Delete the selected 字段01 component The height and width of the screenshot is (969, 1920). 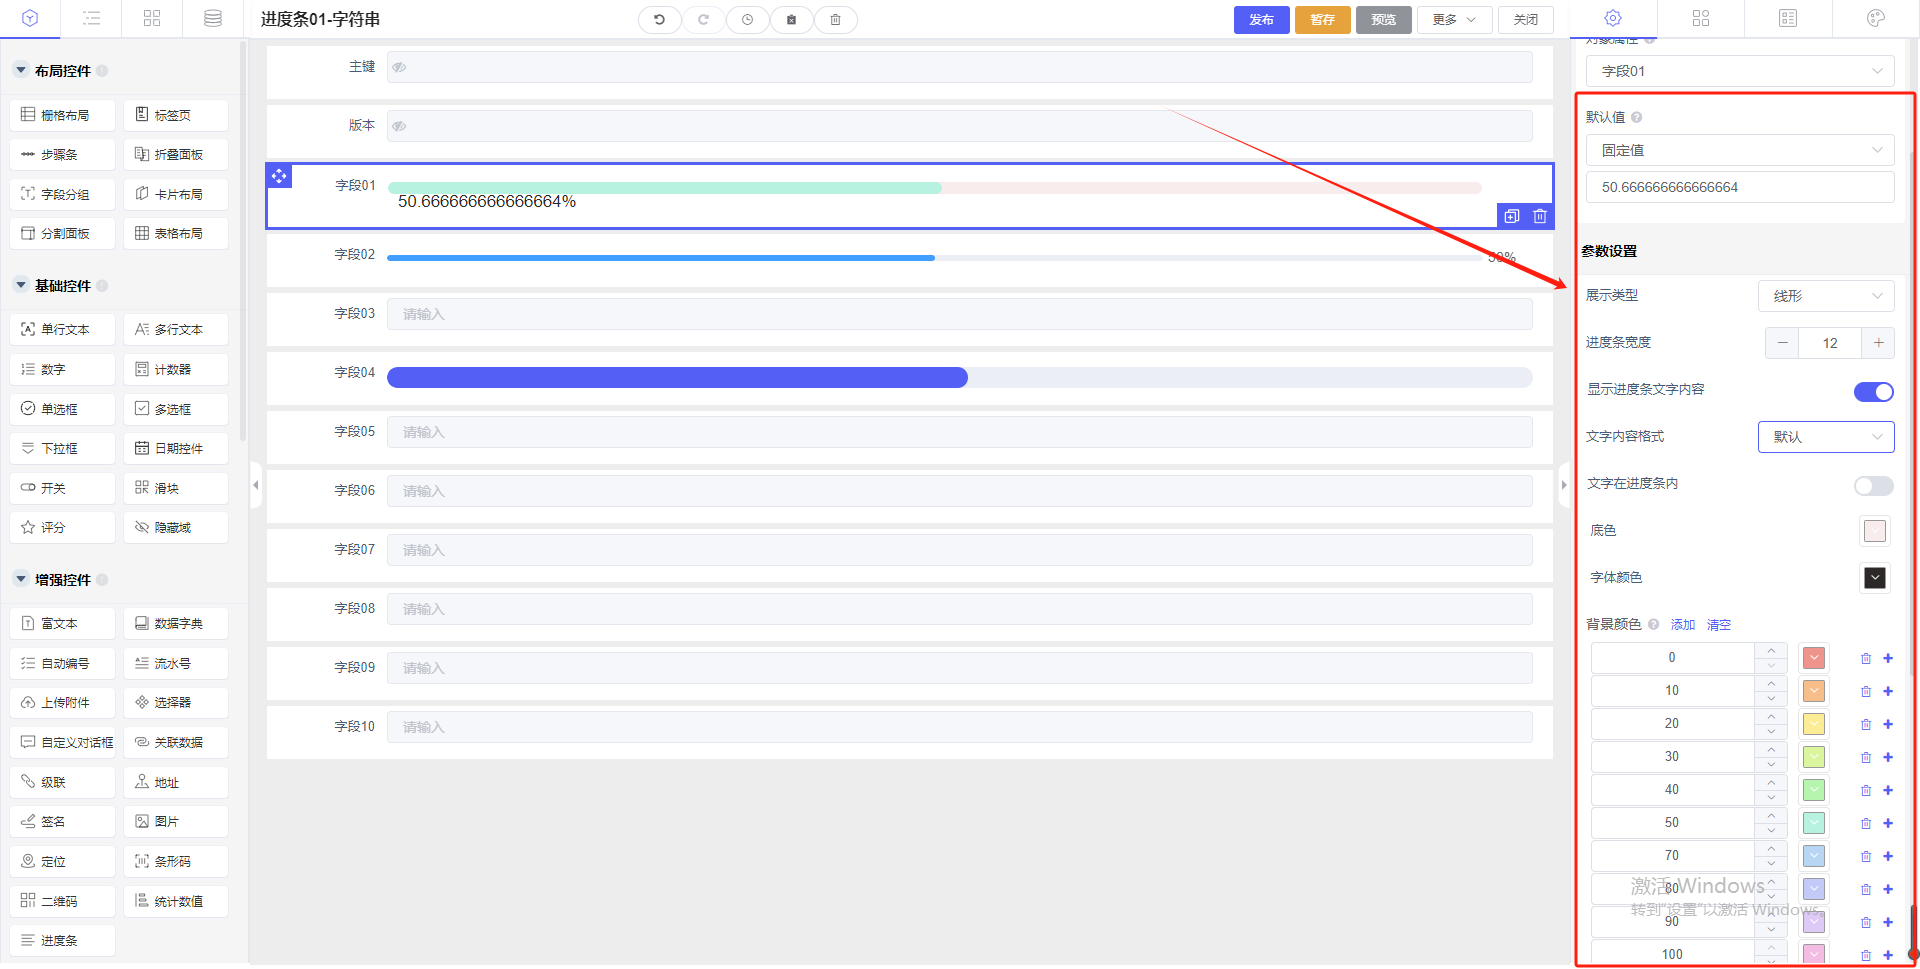(1540, 216)
